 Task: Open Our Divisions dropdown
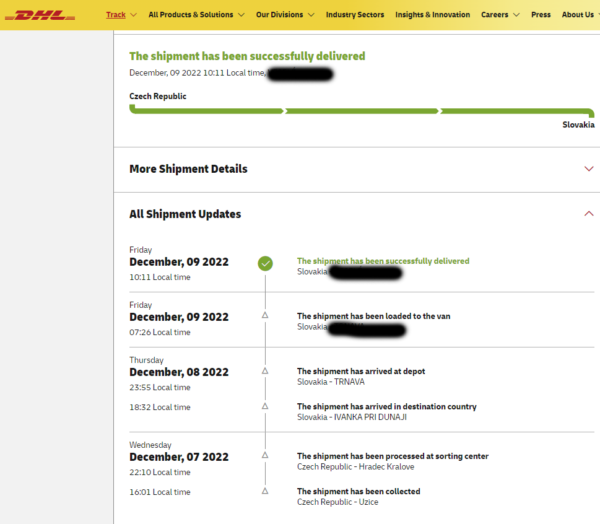284,15
